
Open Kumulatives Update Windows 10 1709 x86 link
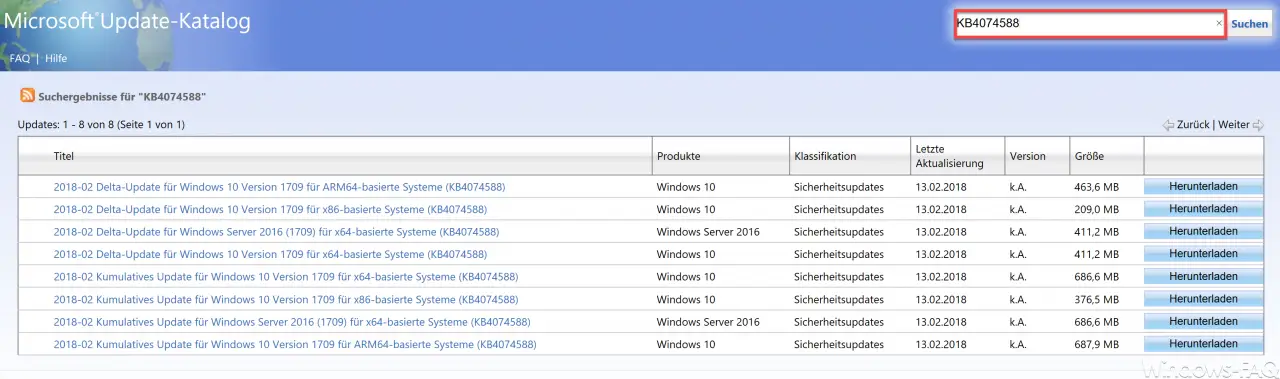(286, 299)
